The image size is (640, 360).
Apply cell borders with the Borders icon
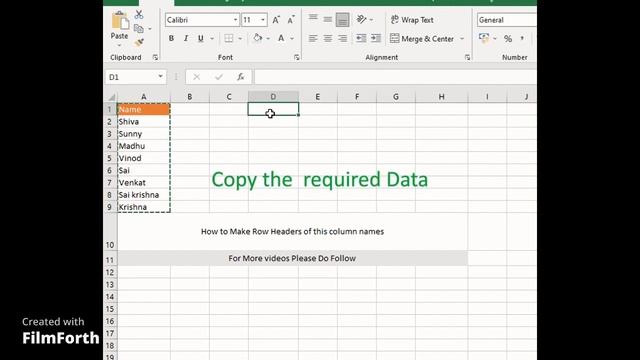click(229, 38)
